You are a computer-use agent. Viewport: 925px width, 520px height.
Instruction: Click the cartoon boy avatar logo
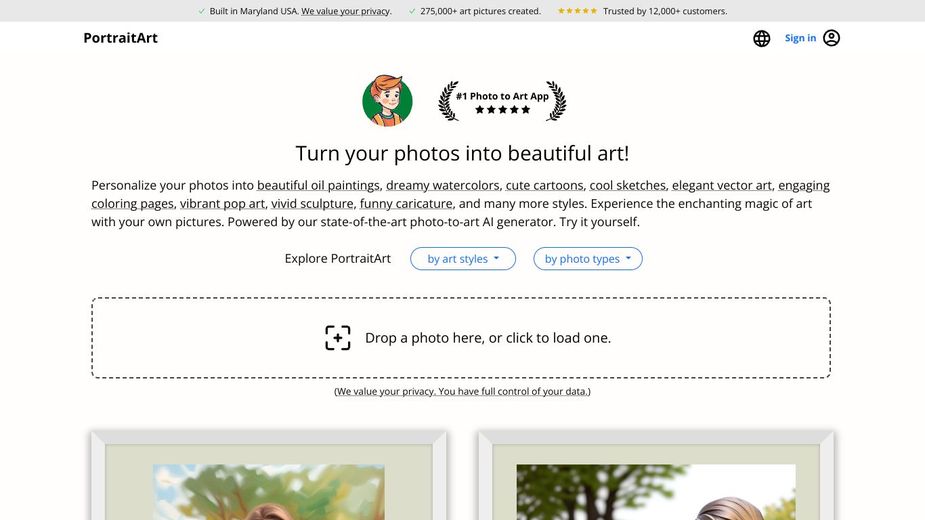pyautogui.click(x=387, y=100)
